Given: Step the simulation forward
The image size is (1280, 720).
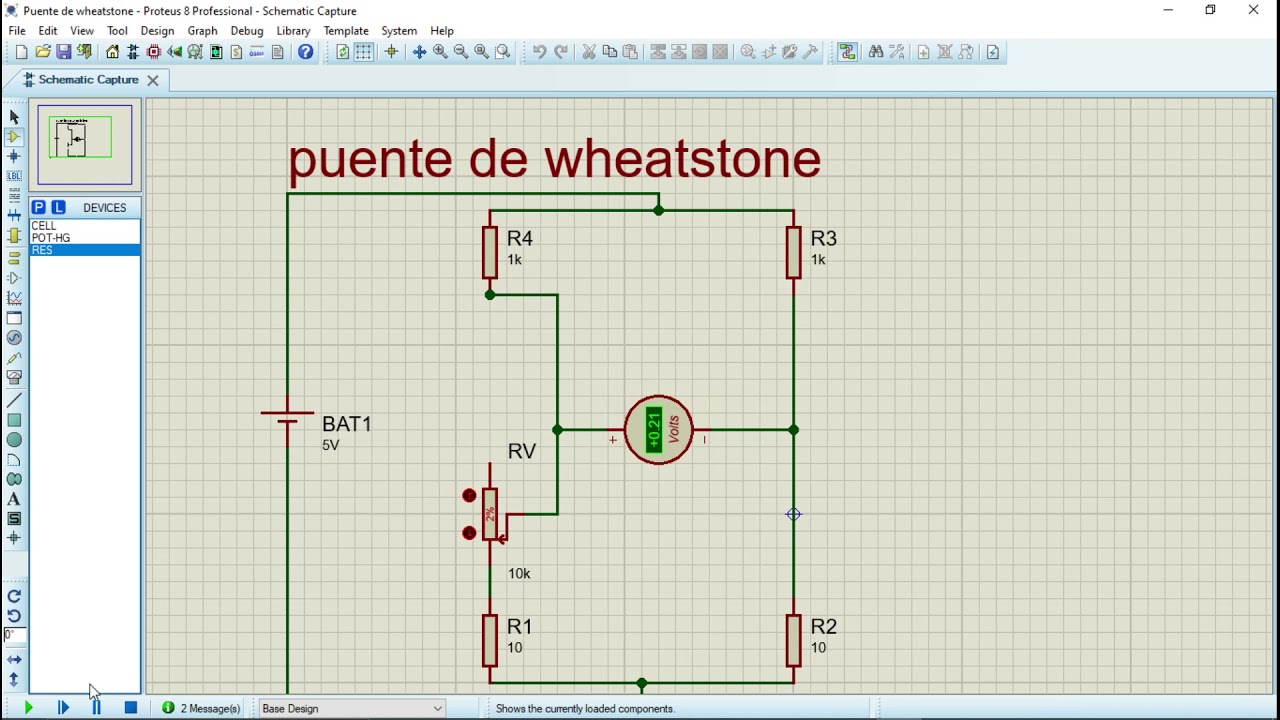Looking at the screenshot, I should [63, 708].
